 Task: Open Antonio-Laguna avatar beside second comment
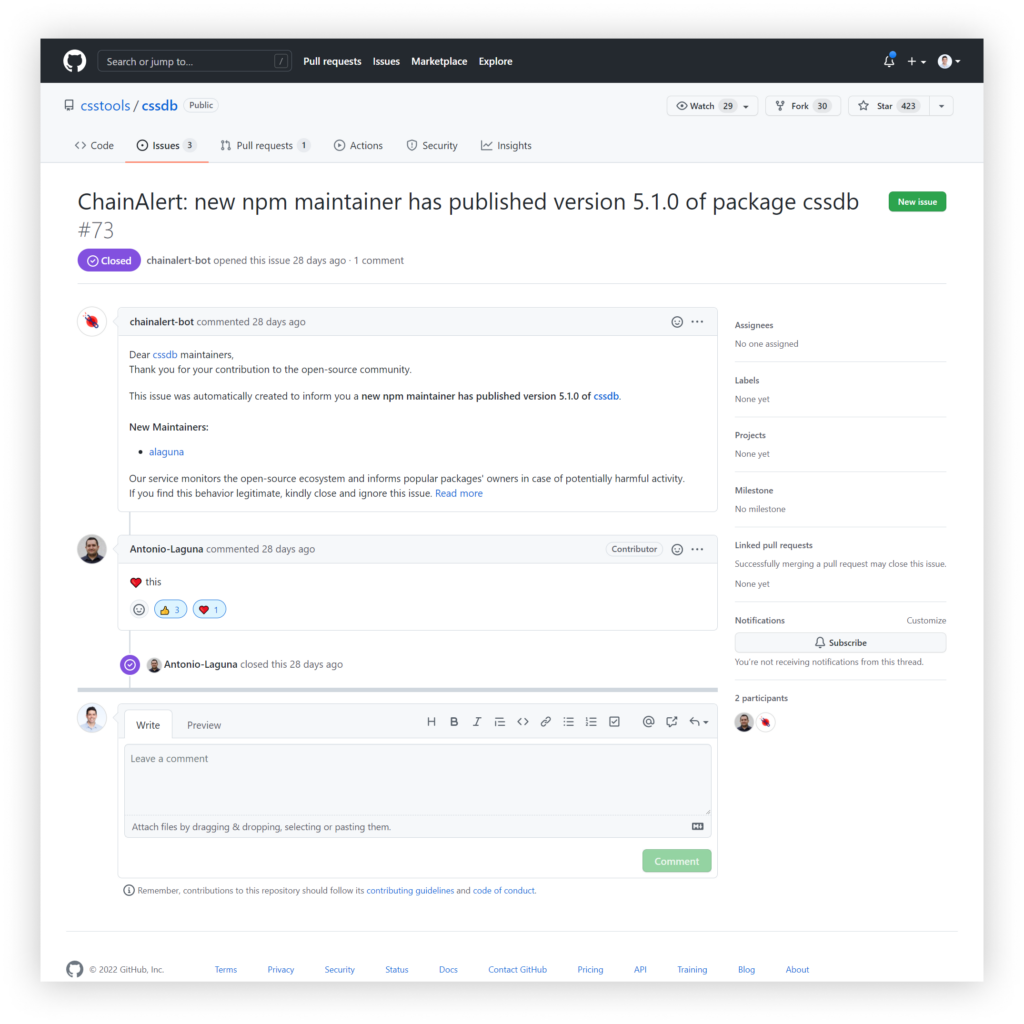pyautogui.click(x=92, y=549)
